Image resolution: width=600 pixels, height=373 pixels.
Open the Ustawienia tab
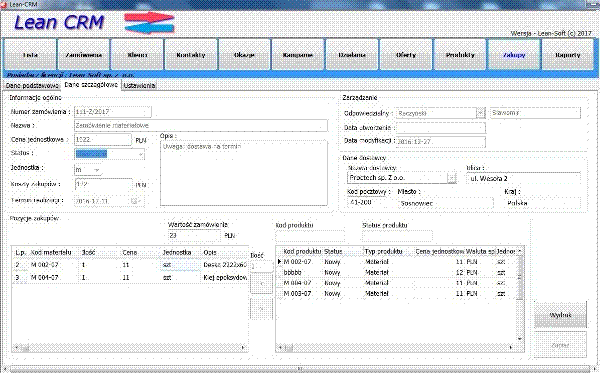coord(139,86)
